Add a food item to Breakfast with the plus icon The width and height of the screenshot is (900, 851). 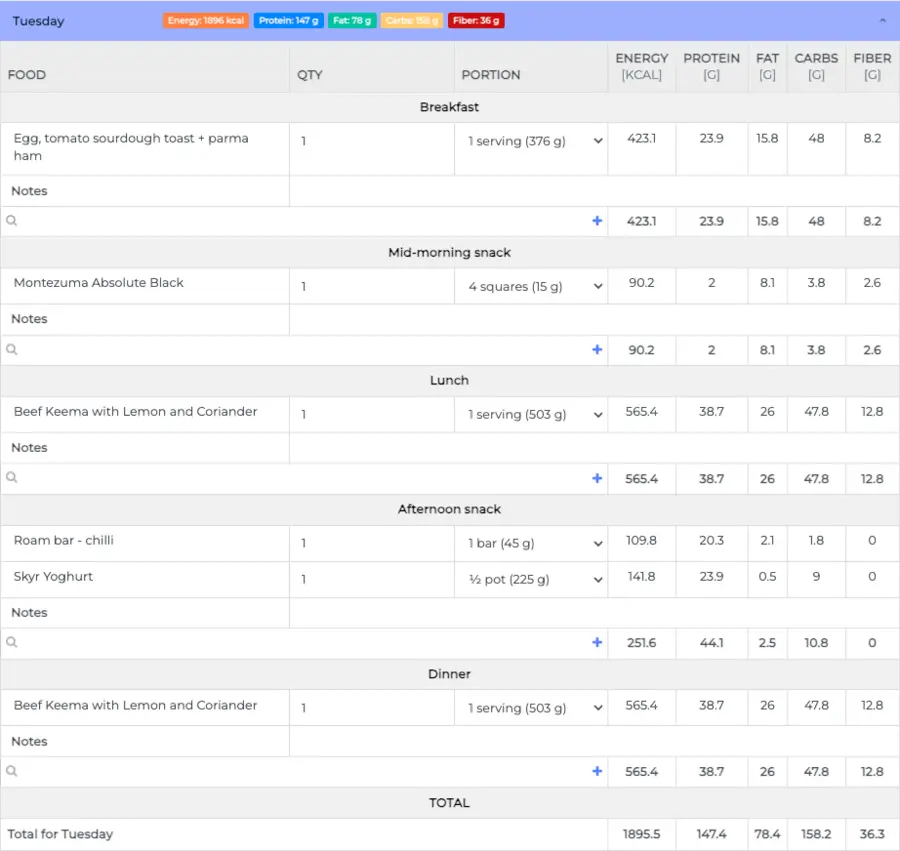(x=597, y=220)
